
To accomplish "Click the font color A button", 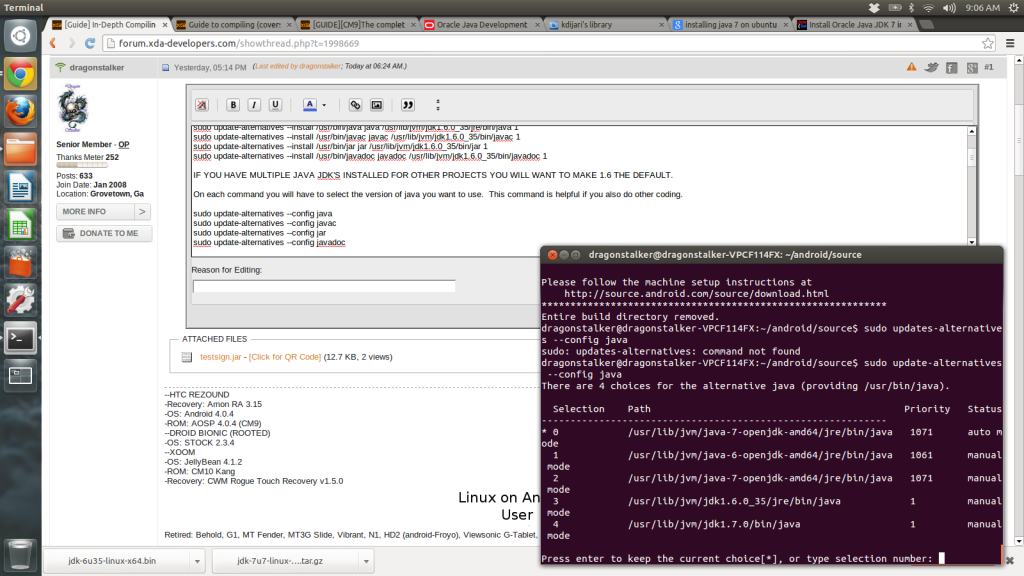I will [x=310, y=105].
